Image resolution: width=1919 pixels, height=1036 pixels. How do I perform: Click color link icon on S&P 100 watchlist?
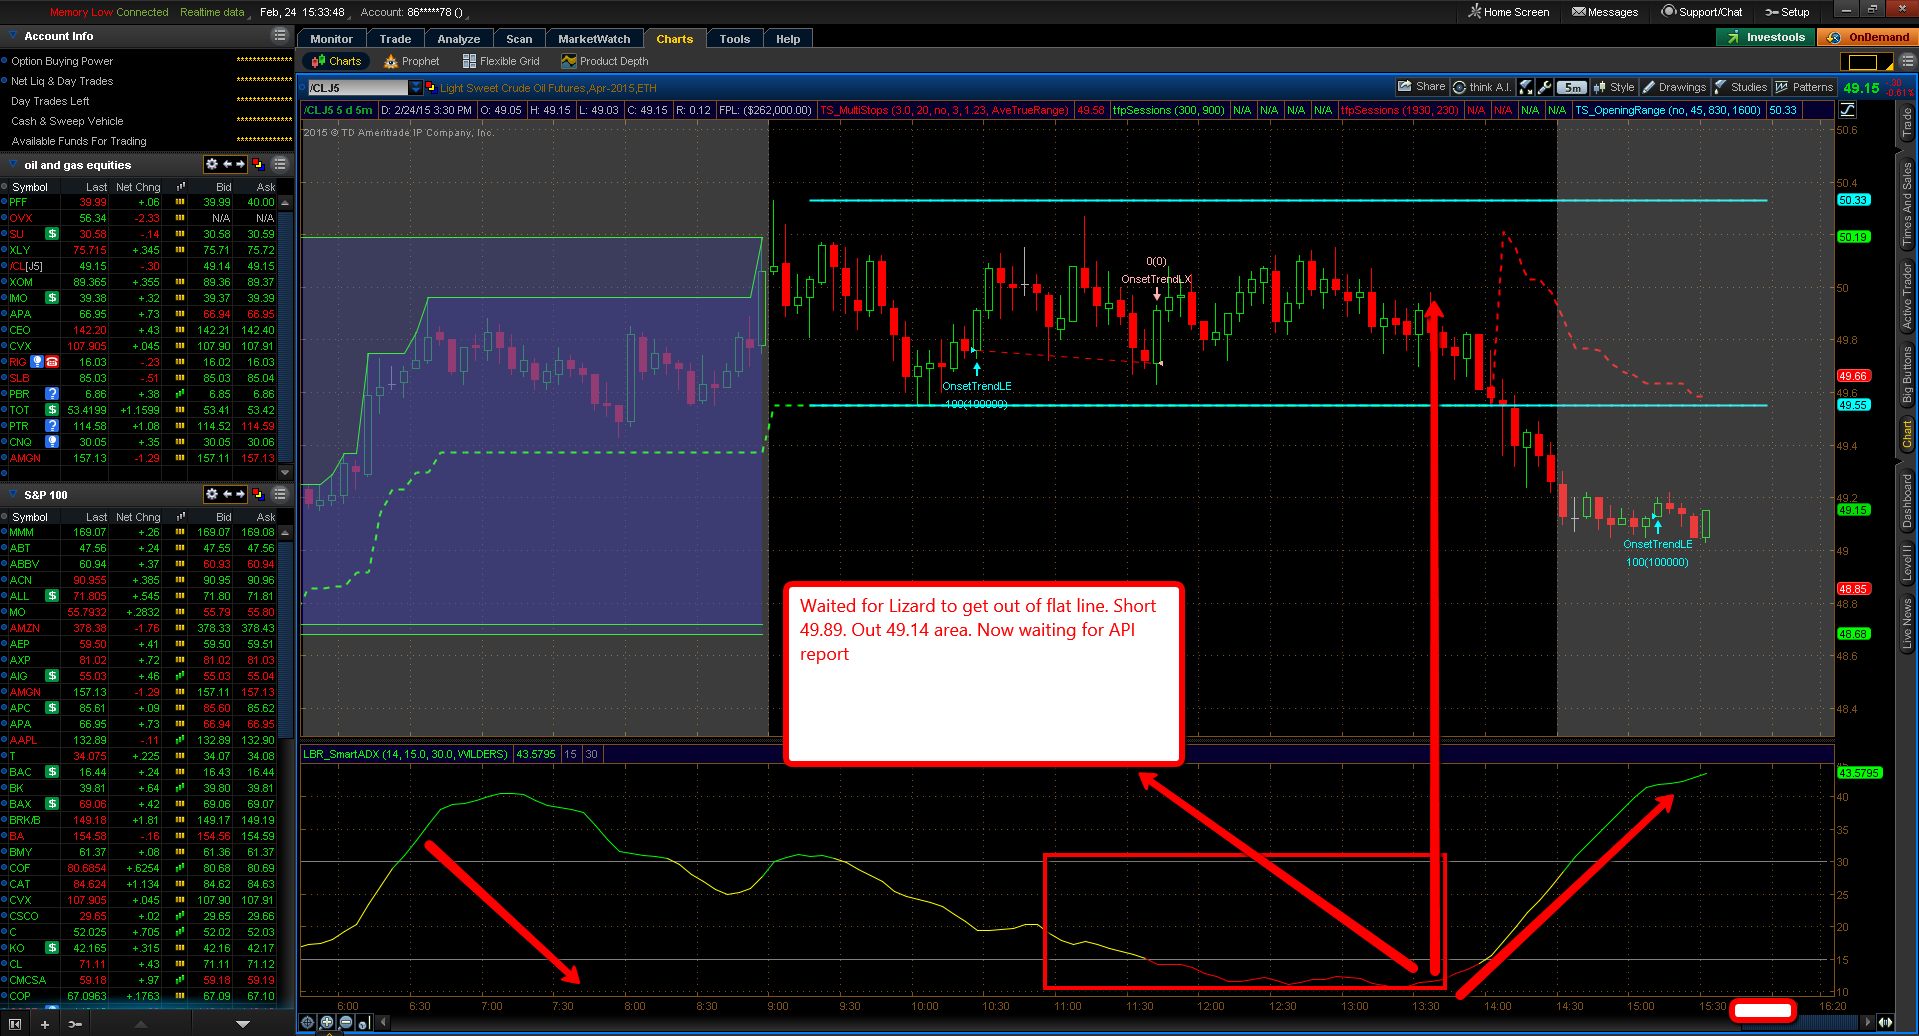258,494
